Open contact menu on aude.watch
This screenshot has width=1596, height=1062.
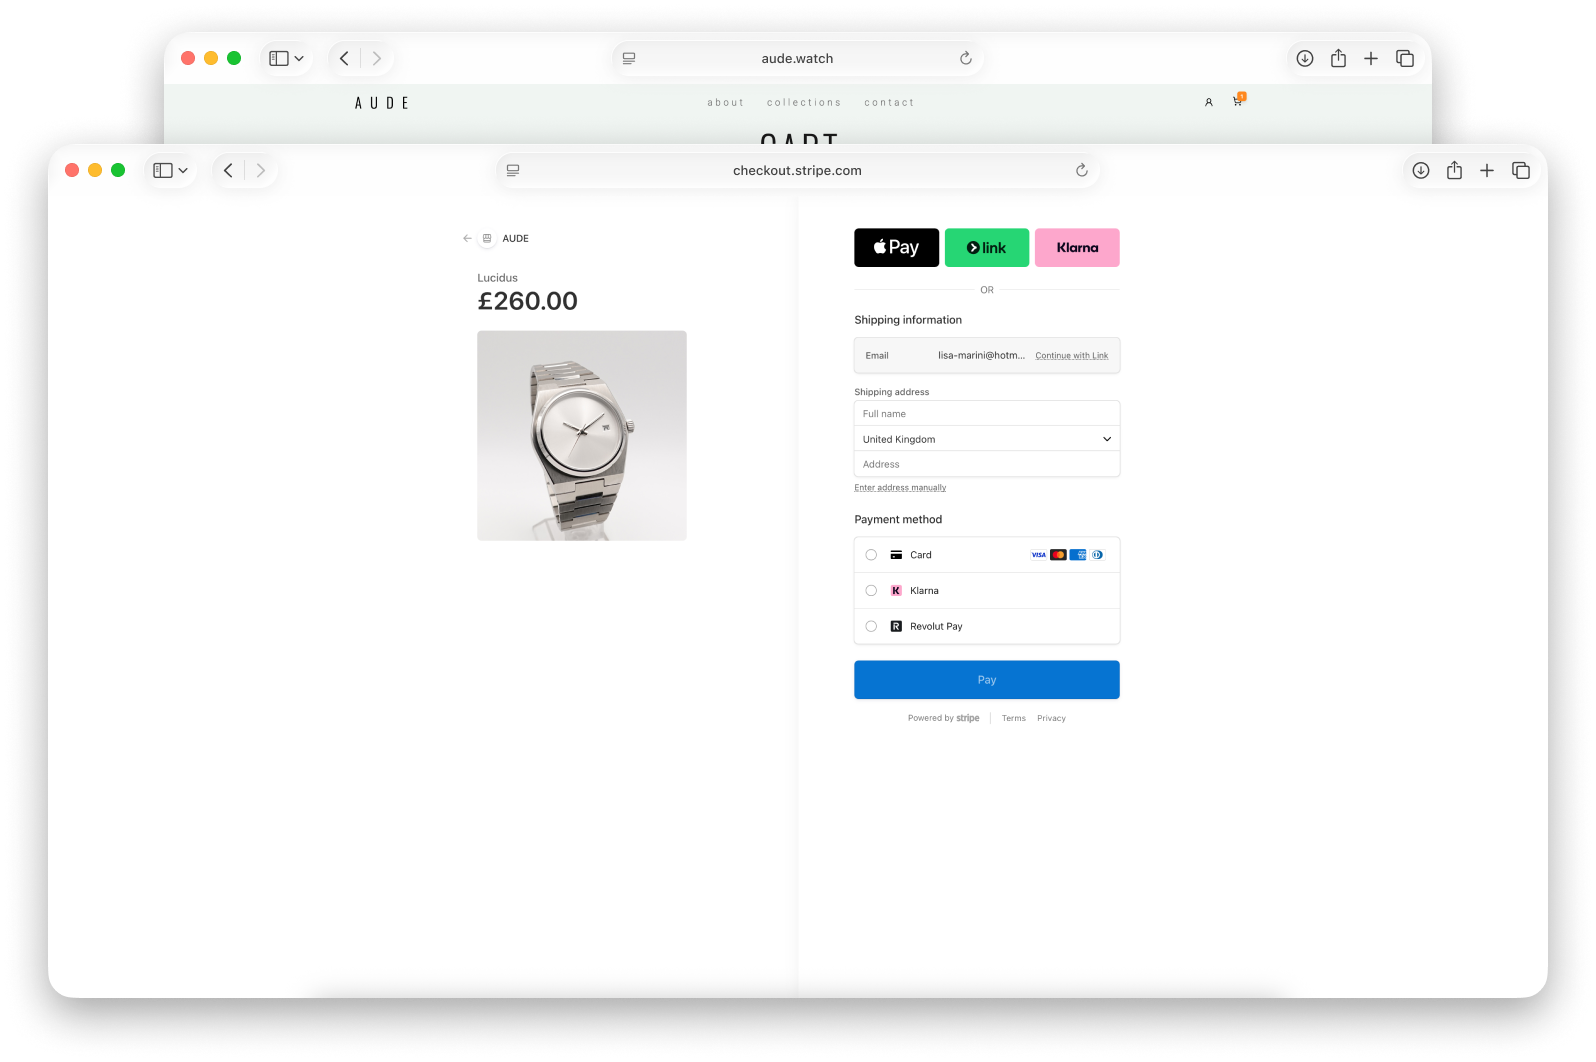[889, 103]
